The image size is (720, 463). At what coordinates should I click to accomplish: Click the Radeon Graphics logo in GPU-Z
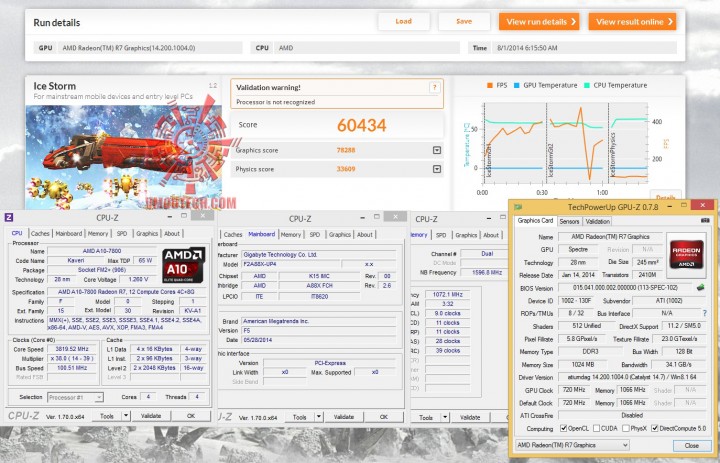[x=686, y=254]
